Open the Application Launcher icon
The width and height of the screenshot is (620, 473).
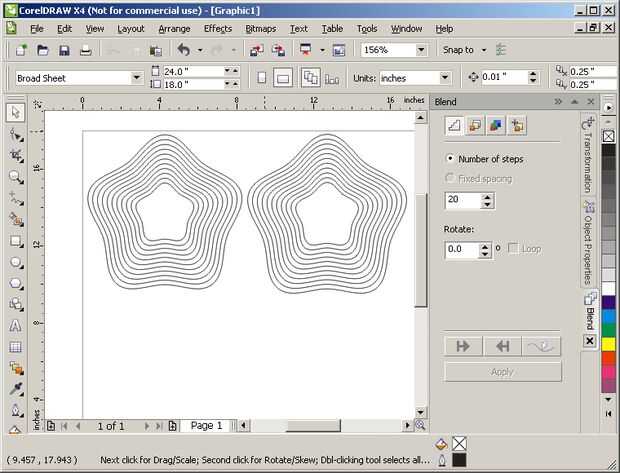[x=306, y=50]
